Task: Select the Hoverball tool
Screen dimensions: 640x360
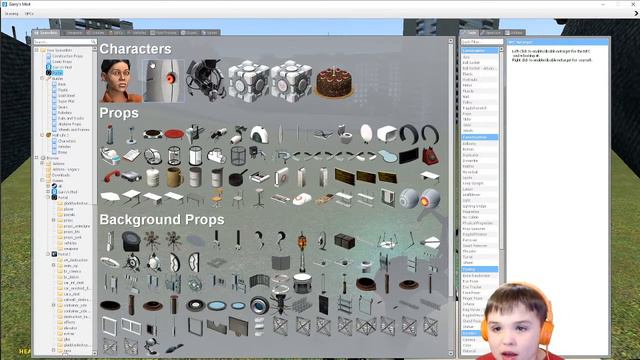Action: 480,172
